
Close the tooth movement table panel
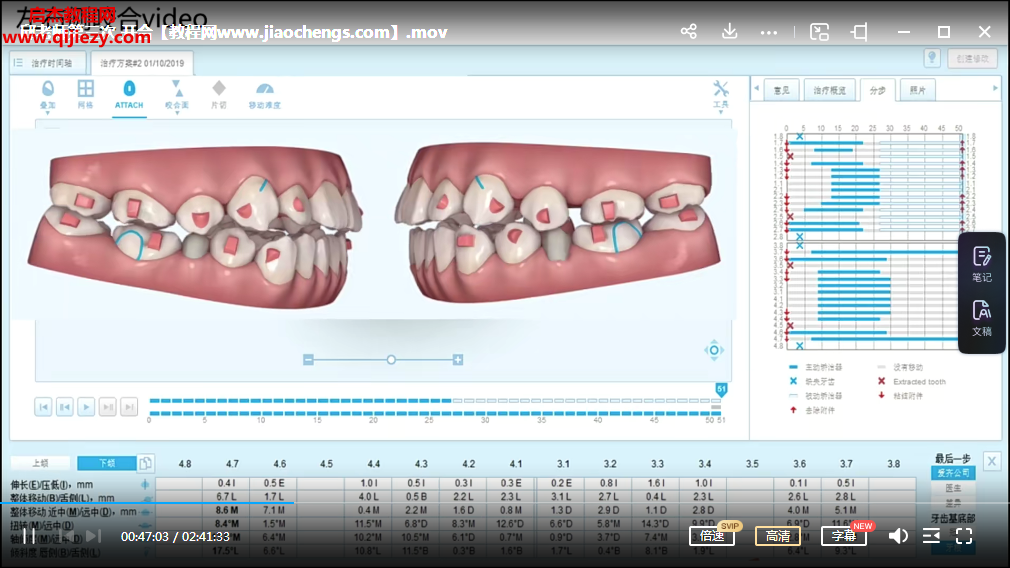pyautogui.click(x=991, y=461)
